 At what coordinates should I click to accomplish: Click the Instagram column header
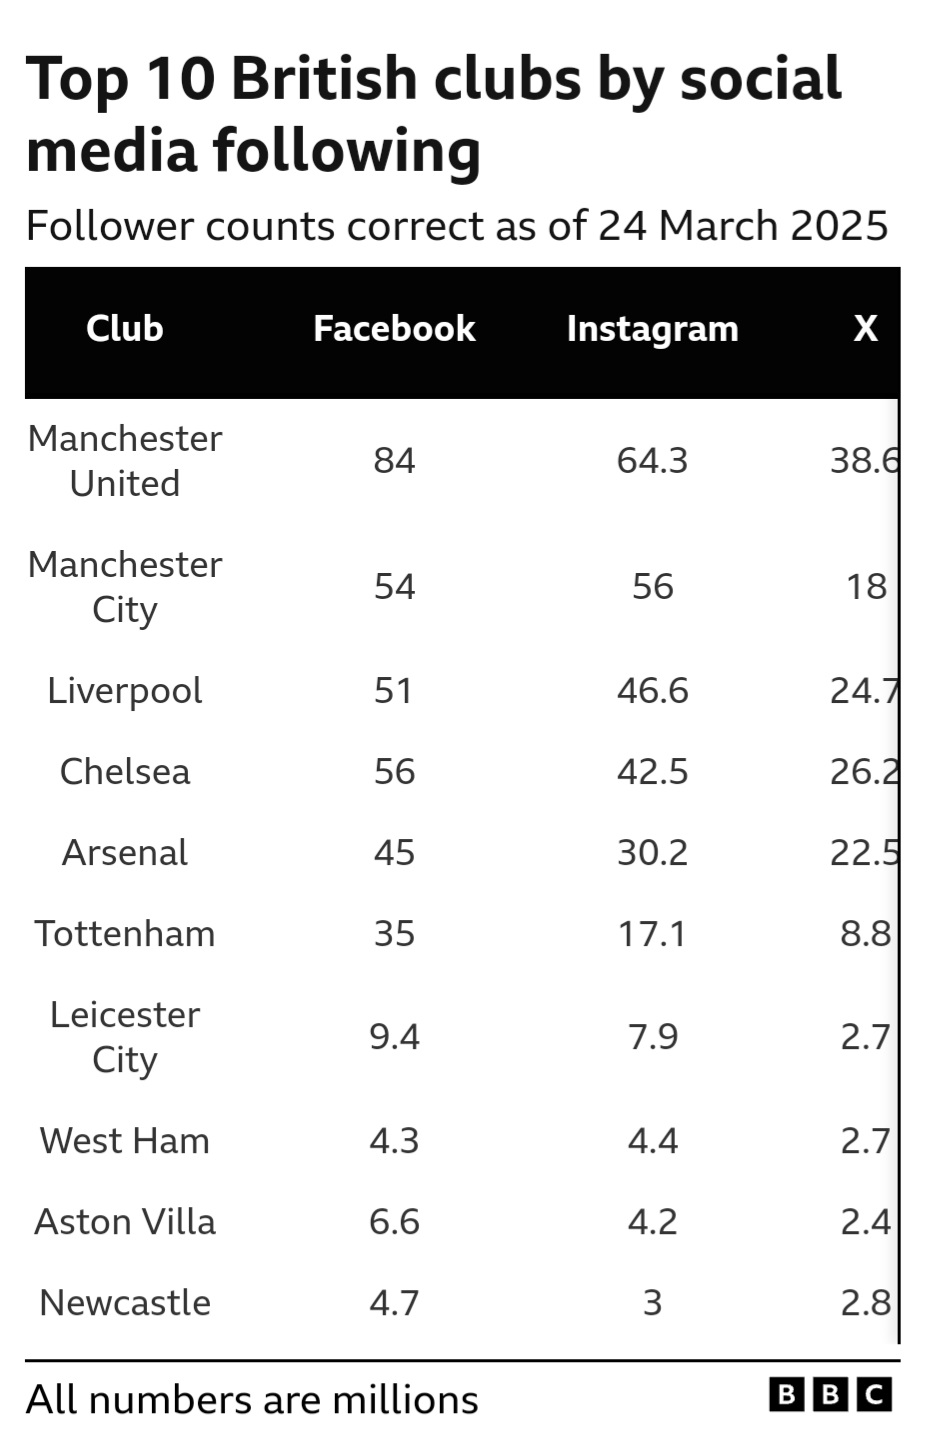tap(652, 329)
